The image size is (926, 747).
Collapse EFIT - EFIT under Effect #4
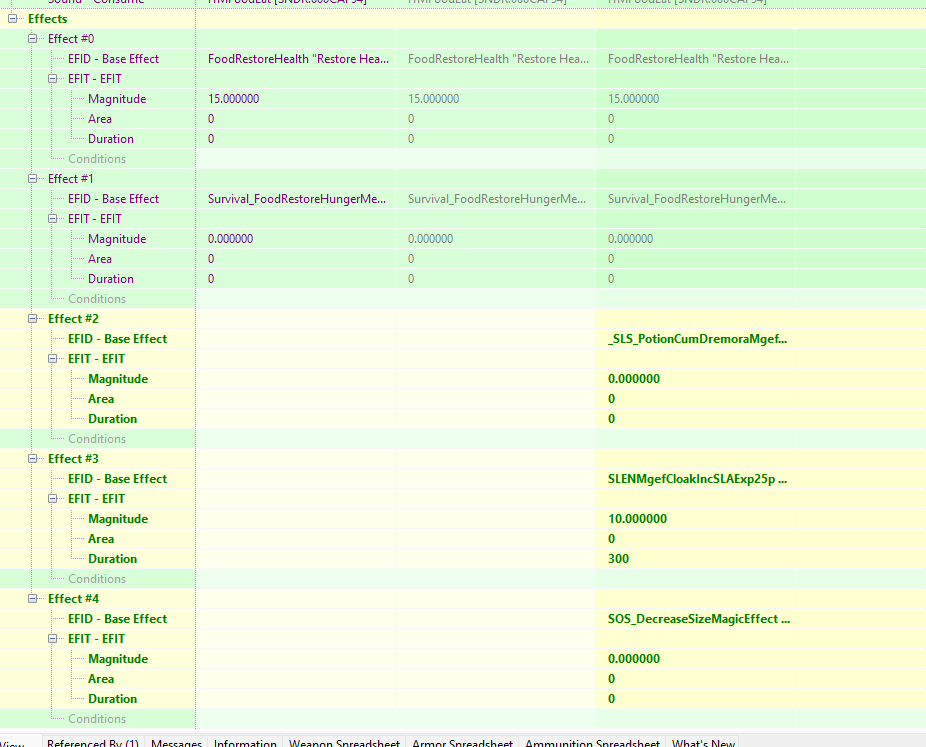point(53,638)
